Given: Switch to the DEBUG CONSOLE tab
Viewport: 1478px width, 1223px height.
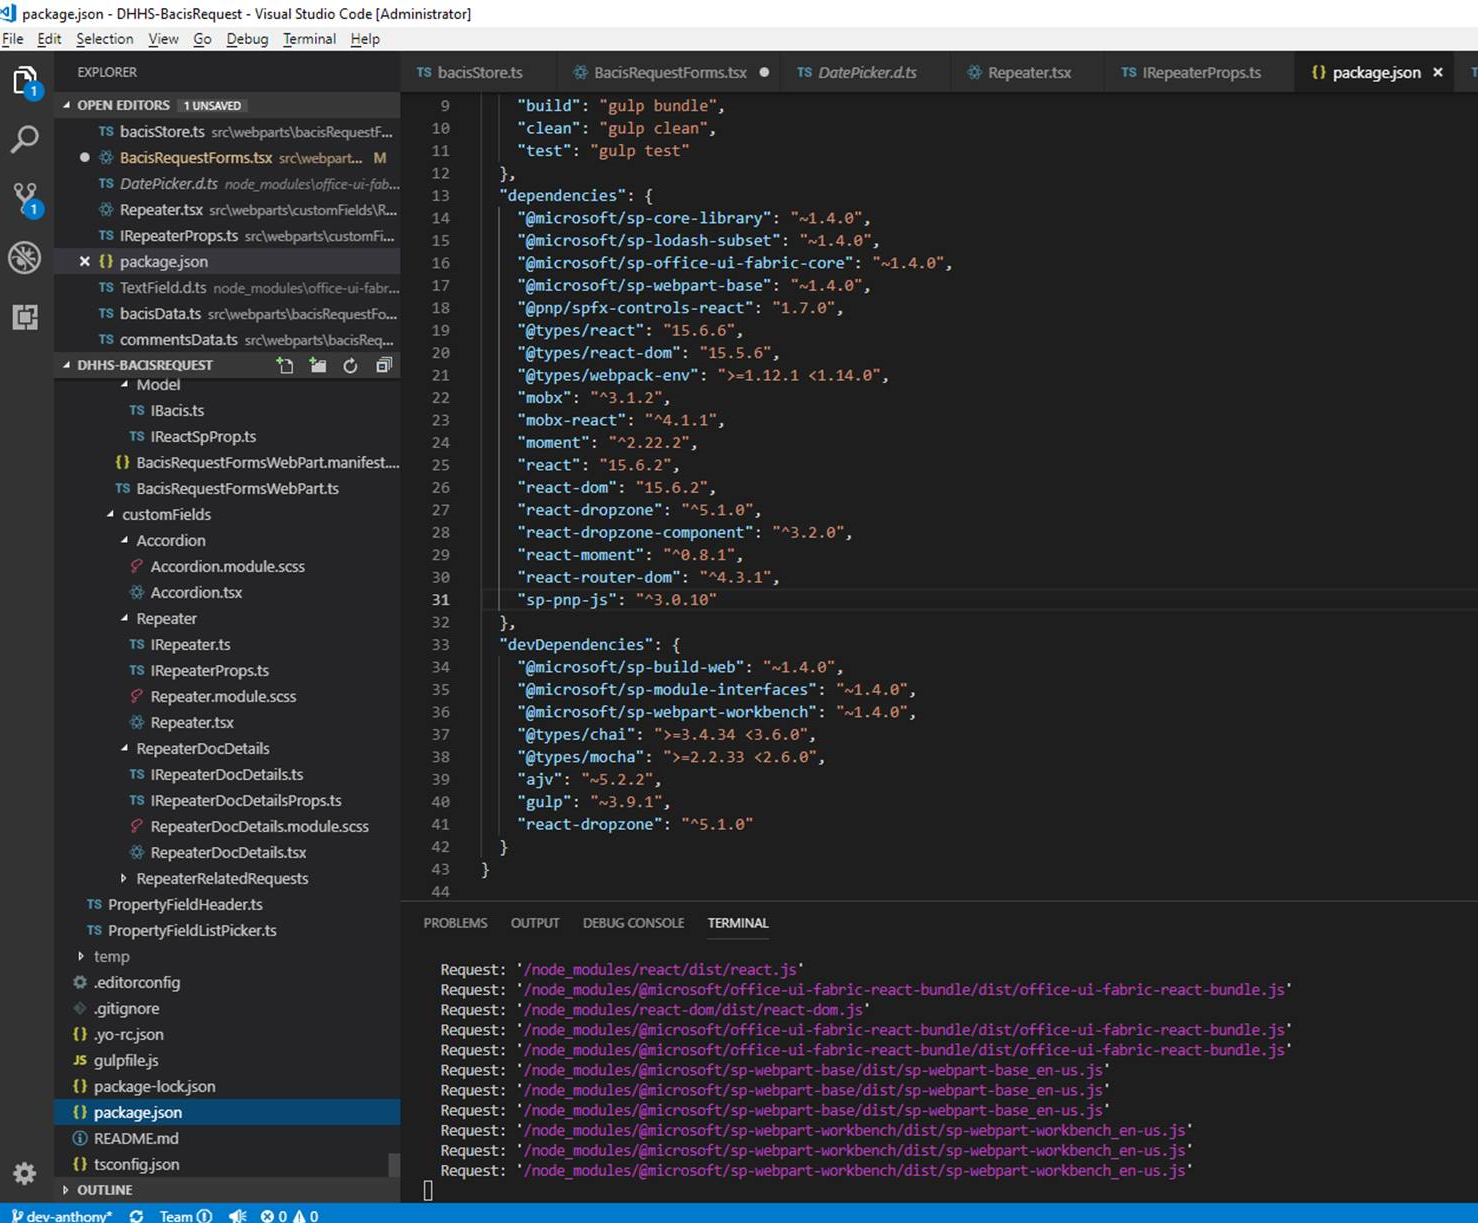Looking at the screenshot, I should pos(633,923).
